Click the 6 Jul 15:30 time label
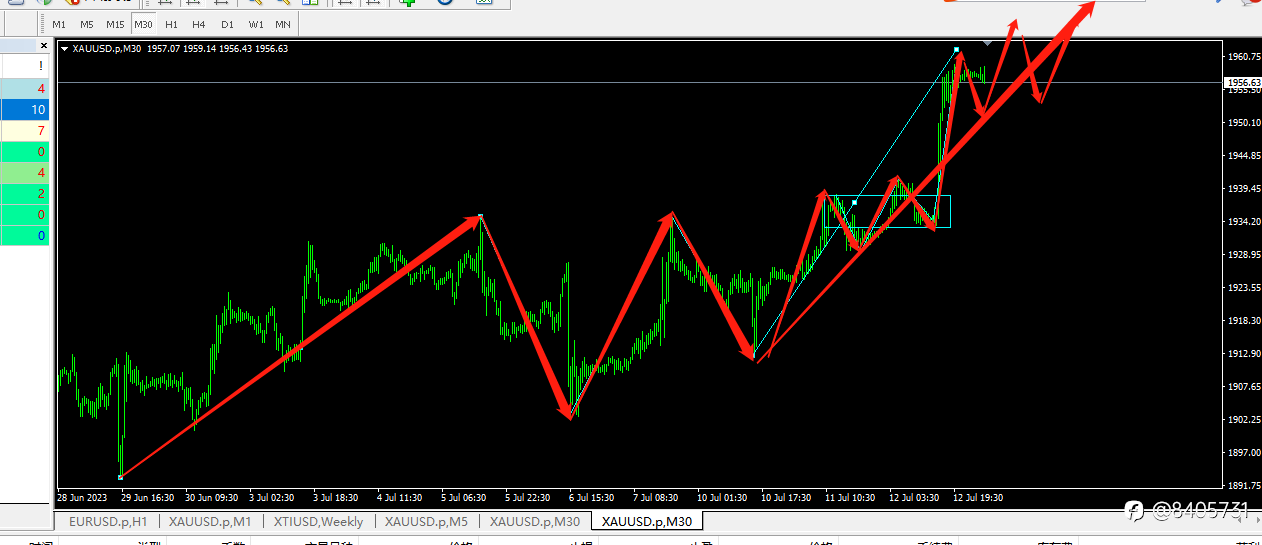 coord(592,497)
